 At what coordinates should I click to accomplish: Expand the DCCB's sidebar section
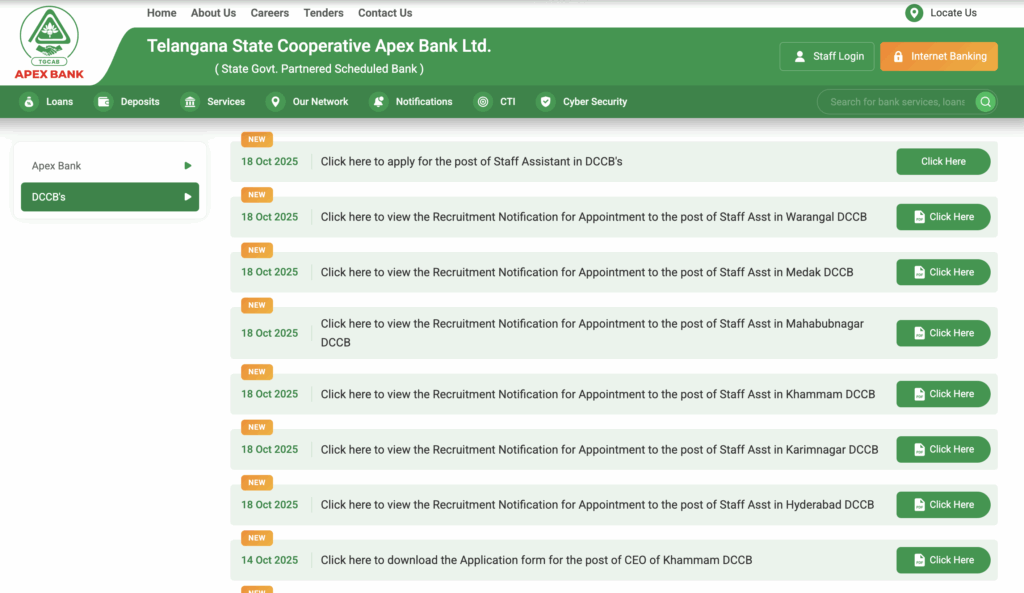110,197
